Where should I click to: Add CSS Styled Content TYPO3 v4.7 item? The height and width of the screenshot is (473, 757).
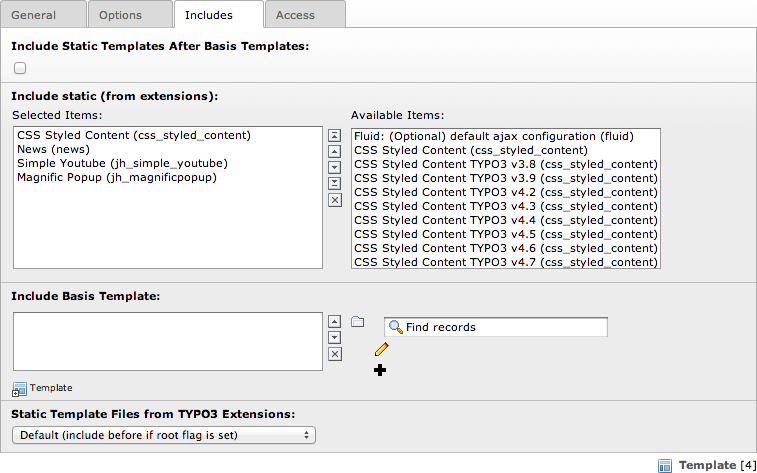click(505, 262)
